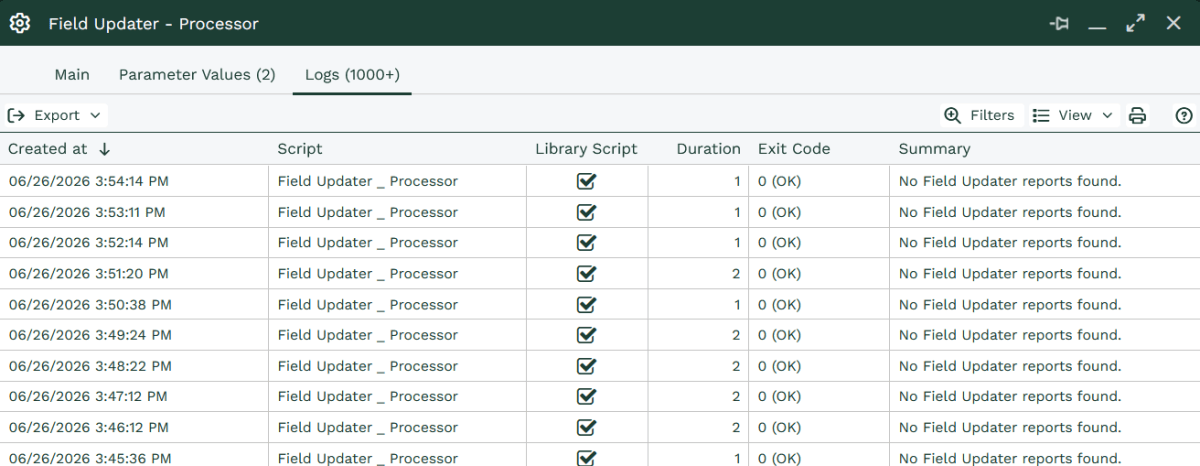1200x466 pixels.
Task: Toggle Library Script checkbox for 3:52:14 PM row
Action: [586, 243]
